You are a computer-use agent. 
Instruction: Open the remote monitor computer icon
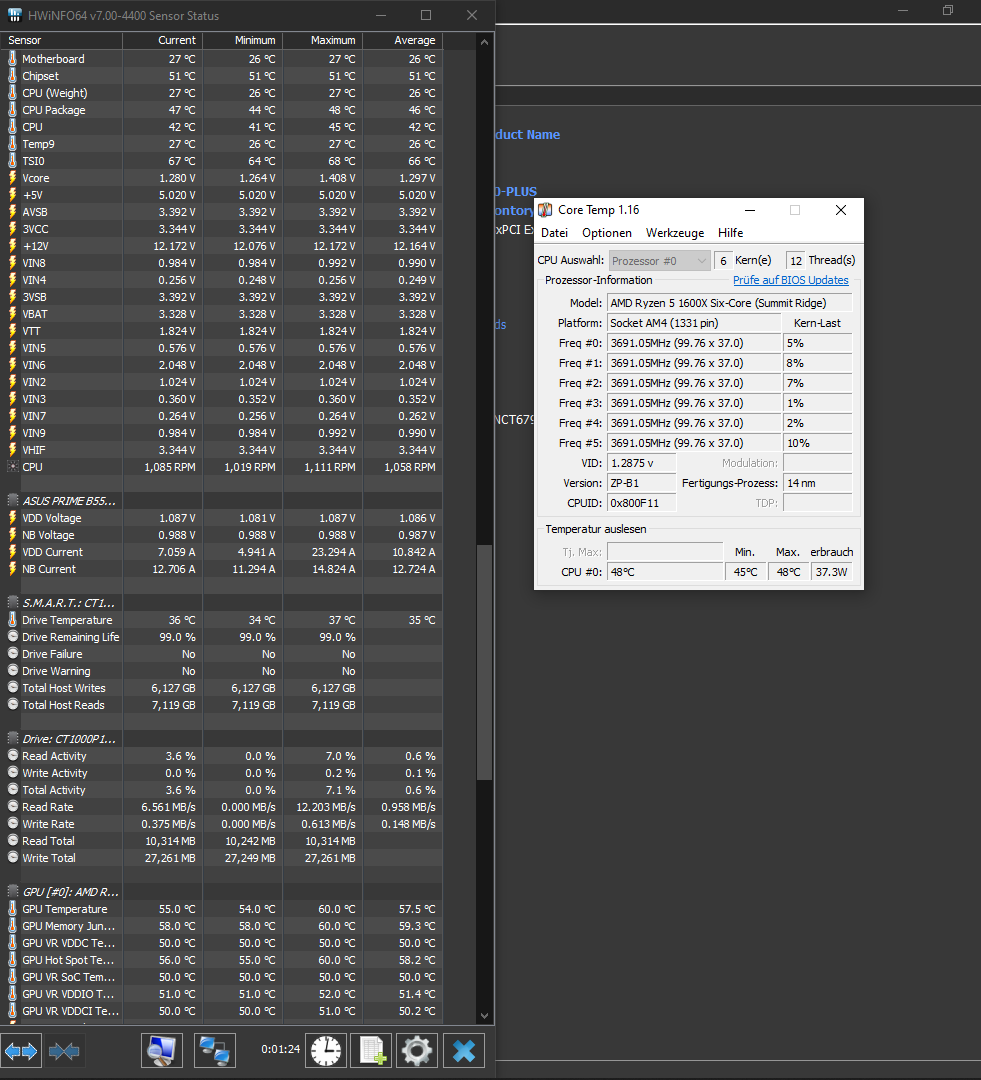162,1051
